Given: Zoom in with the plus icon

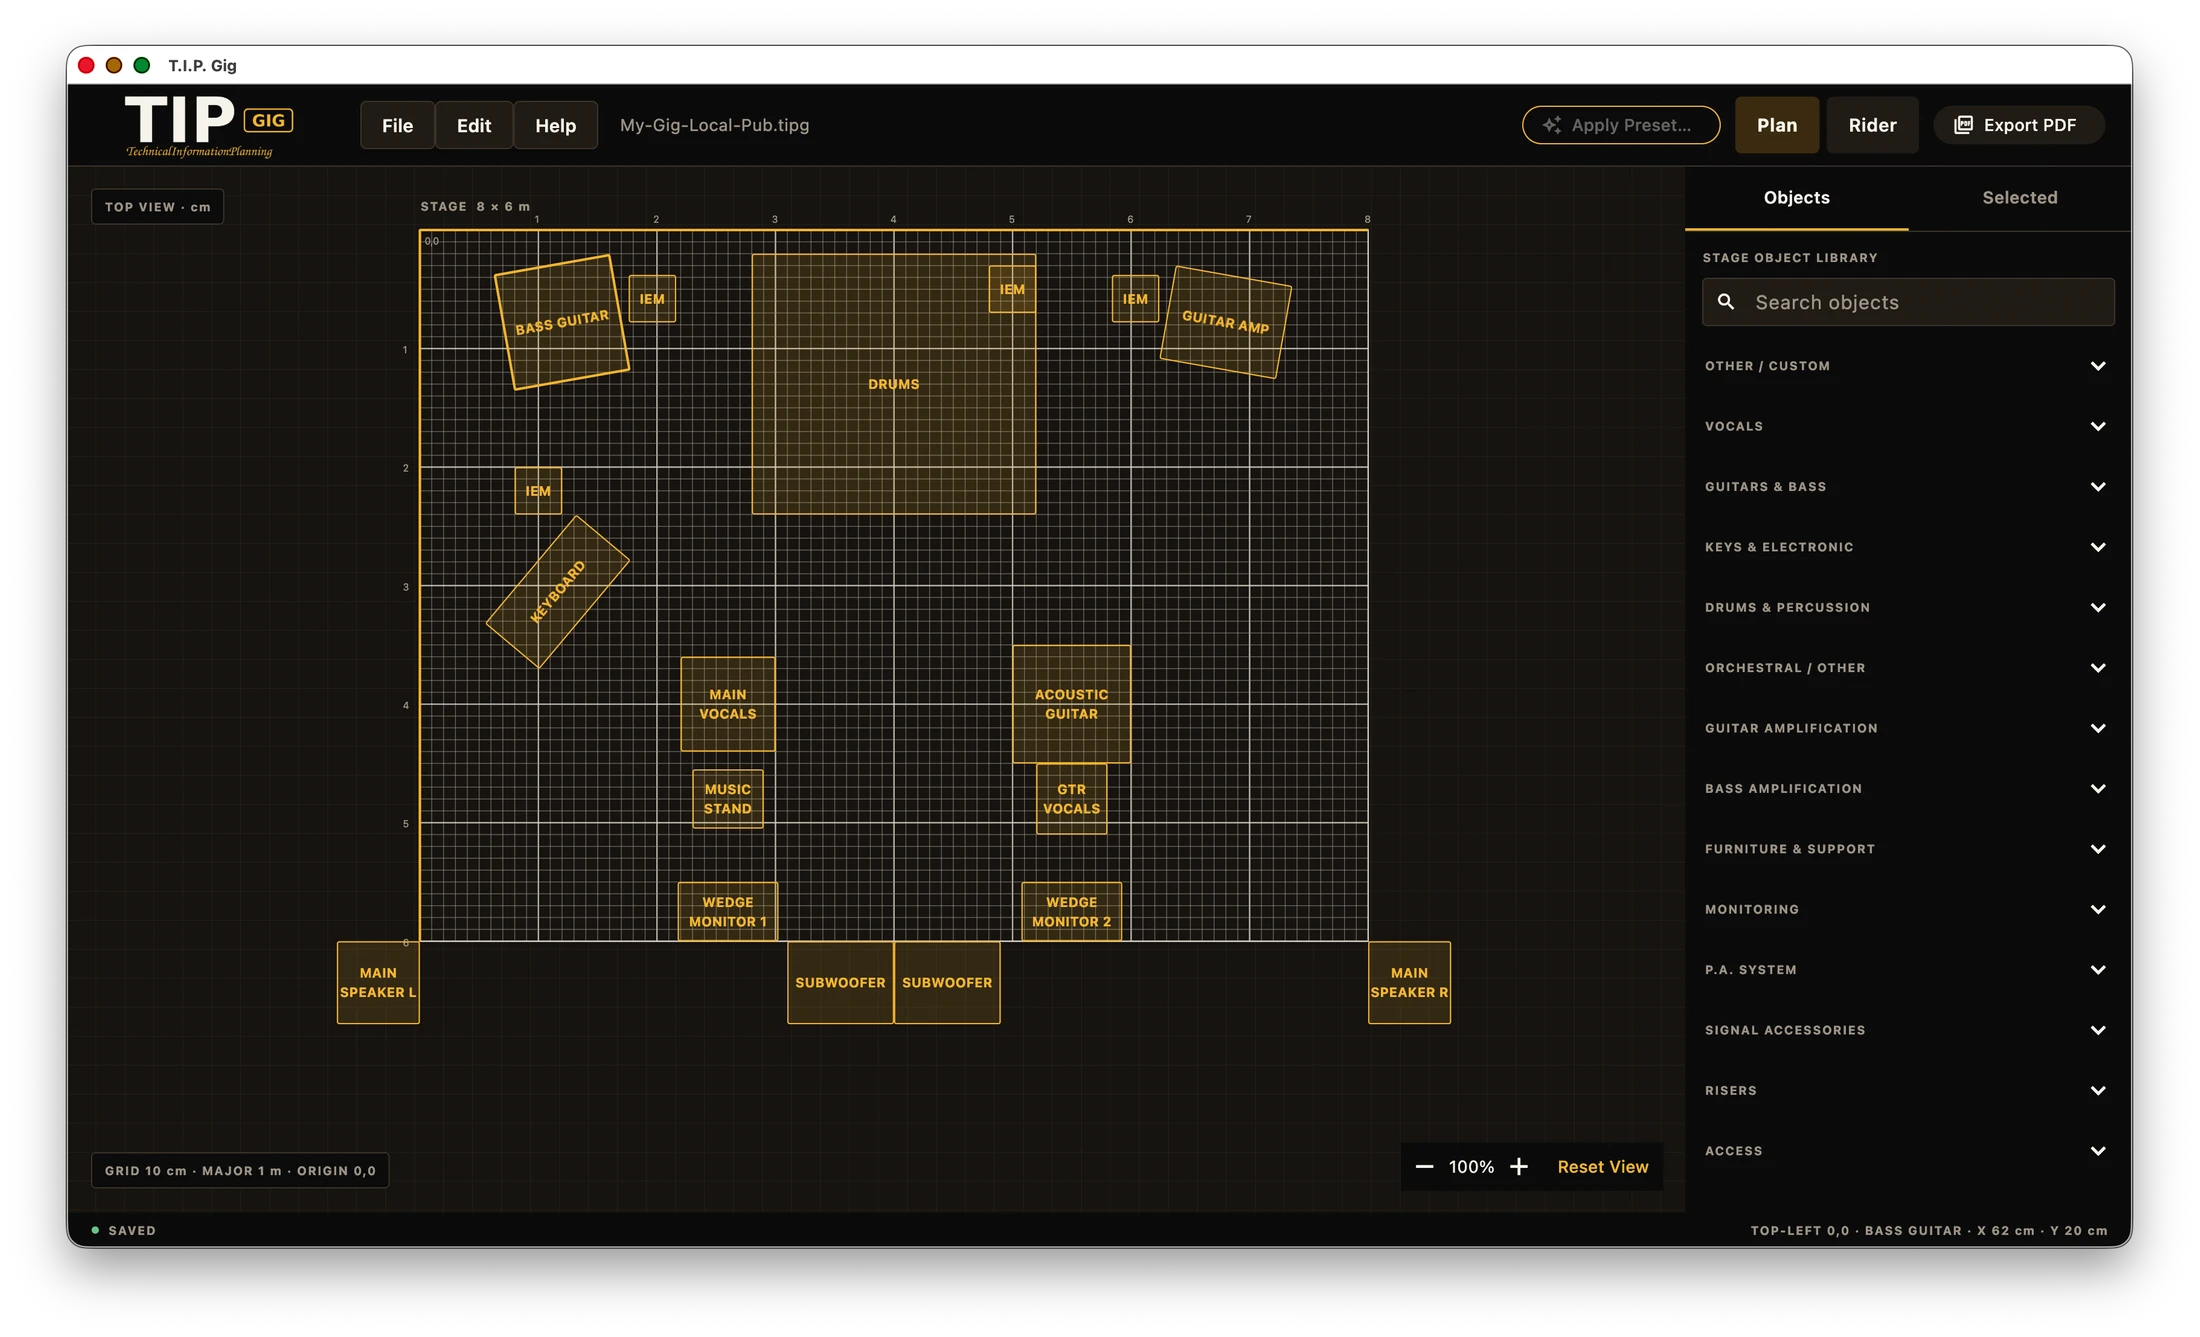Looking at the screenshot, I should (x=1519, y=1167).
